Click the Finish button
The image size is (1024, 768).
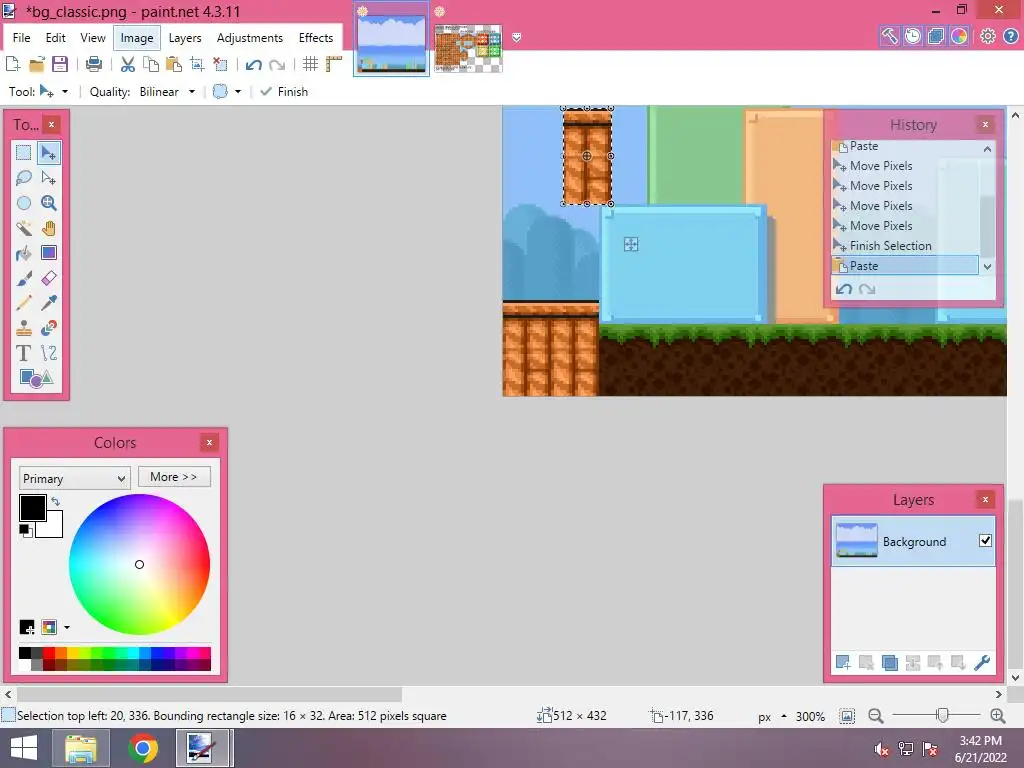[x=284, y=91]
